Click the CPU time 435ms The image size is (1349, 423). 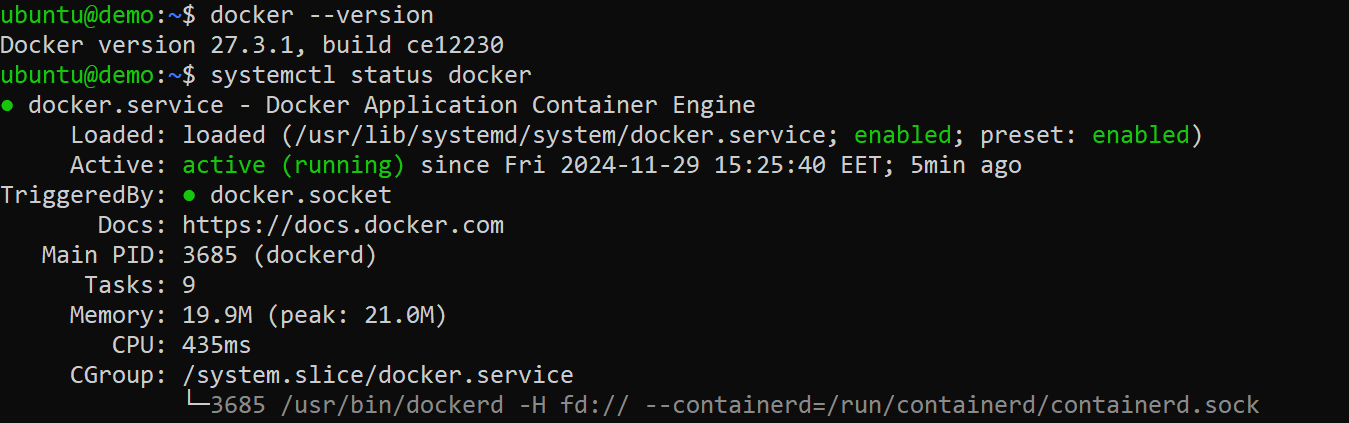tap(217, 345)
